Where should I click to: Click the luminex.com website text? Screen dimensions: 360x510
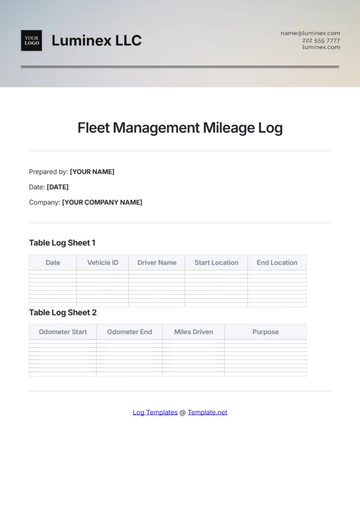coord(321,47)
